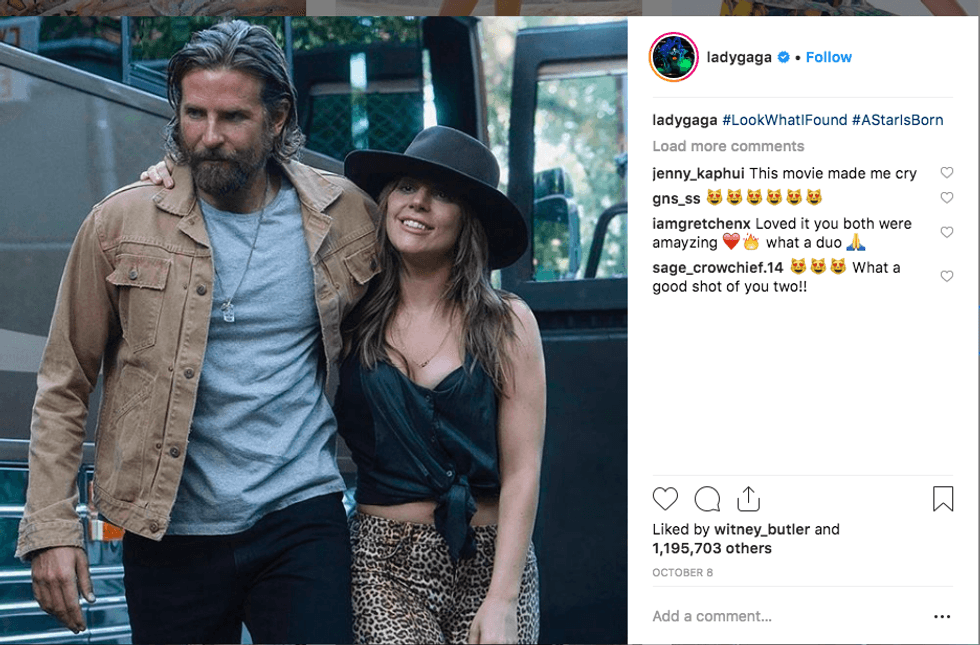Expand Load more comments
Viewport: 980px width, 645px height.
pos(728,146)
